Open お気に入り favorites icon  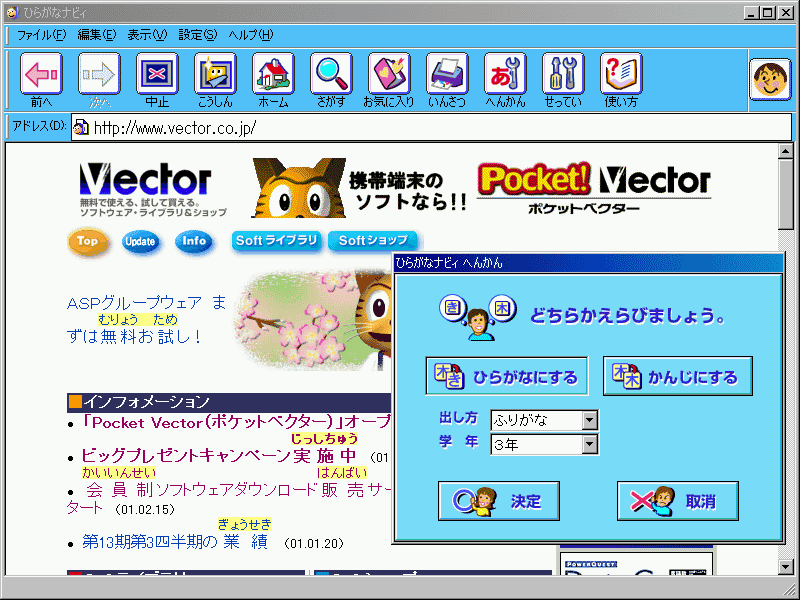pyautogui.click(x=389, y=74)
